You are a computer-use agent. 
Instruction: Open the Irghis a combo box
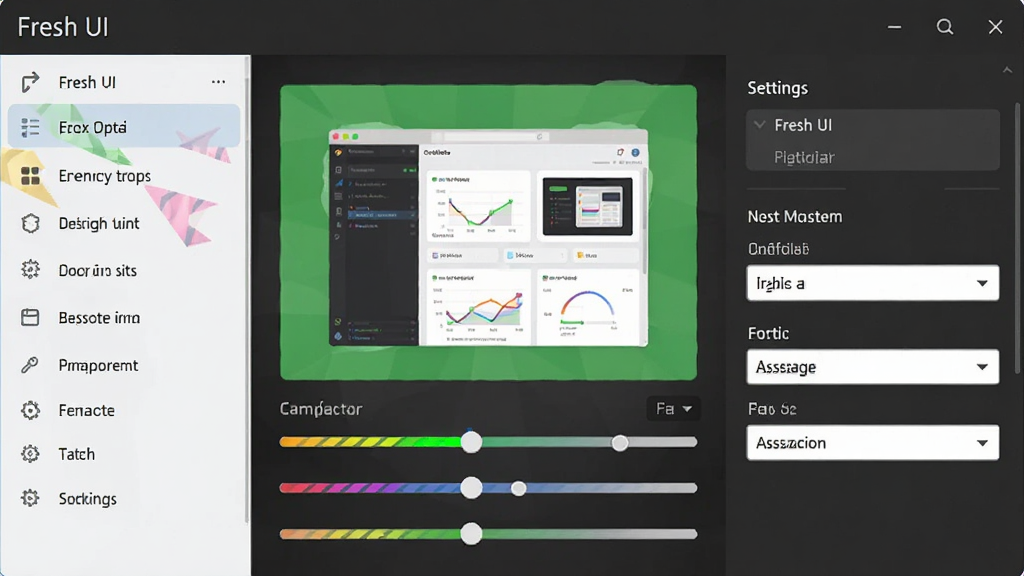point(872,283)
